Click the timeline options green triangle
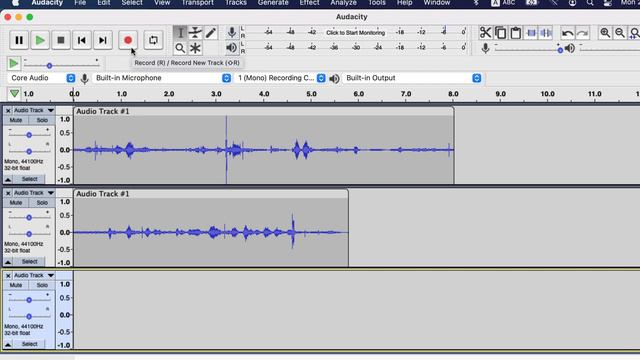Screen dimensions: 640x360 (14, 94)
